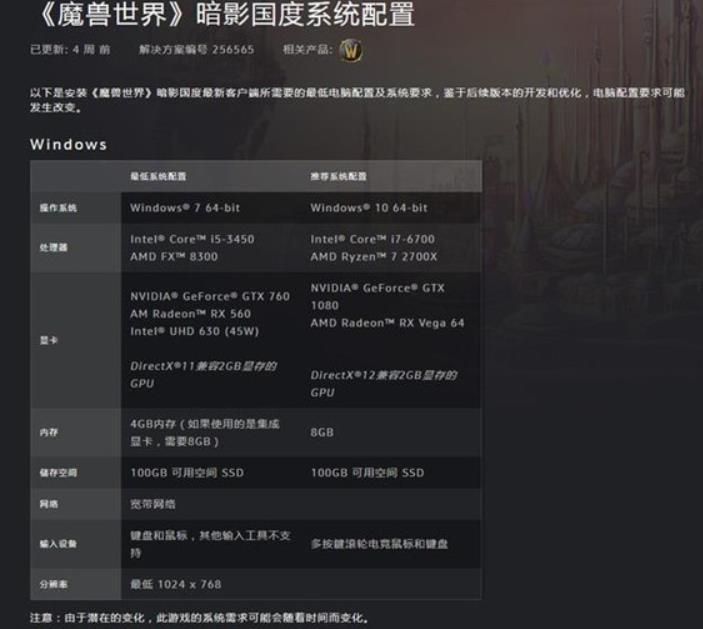703x629 pixels.
Task: Click the 相关产品 label
Action: click(308, 49)
